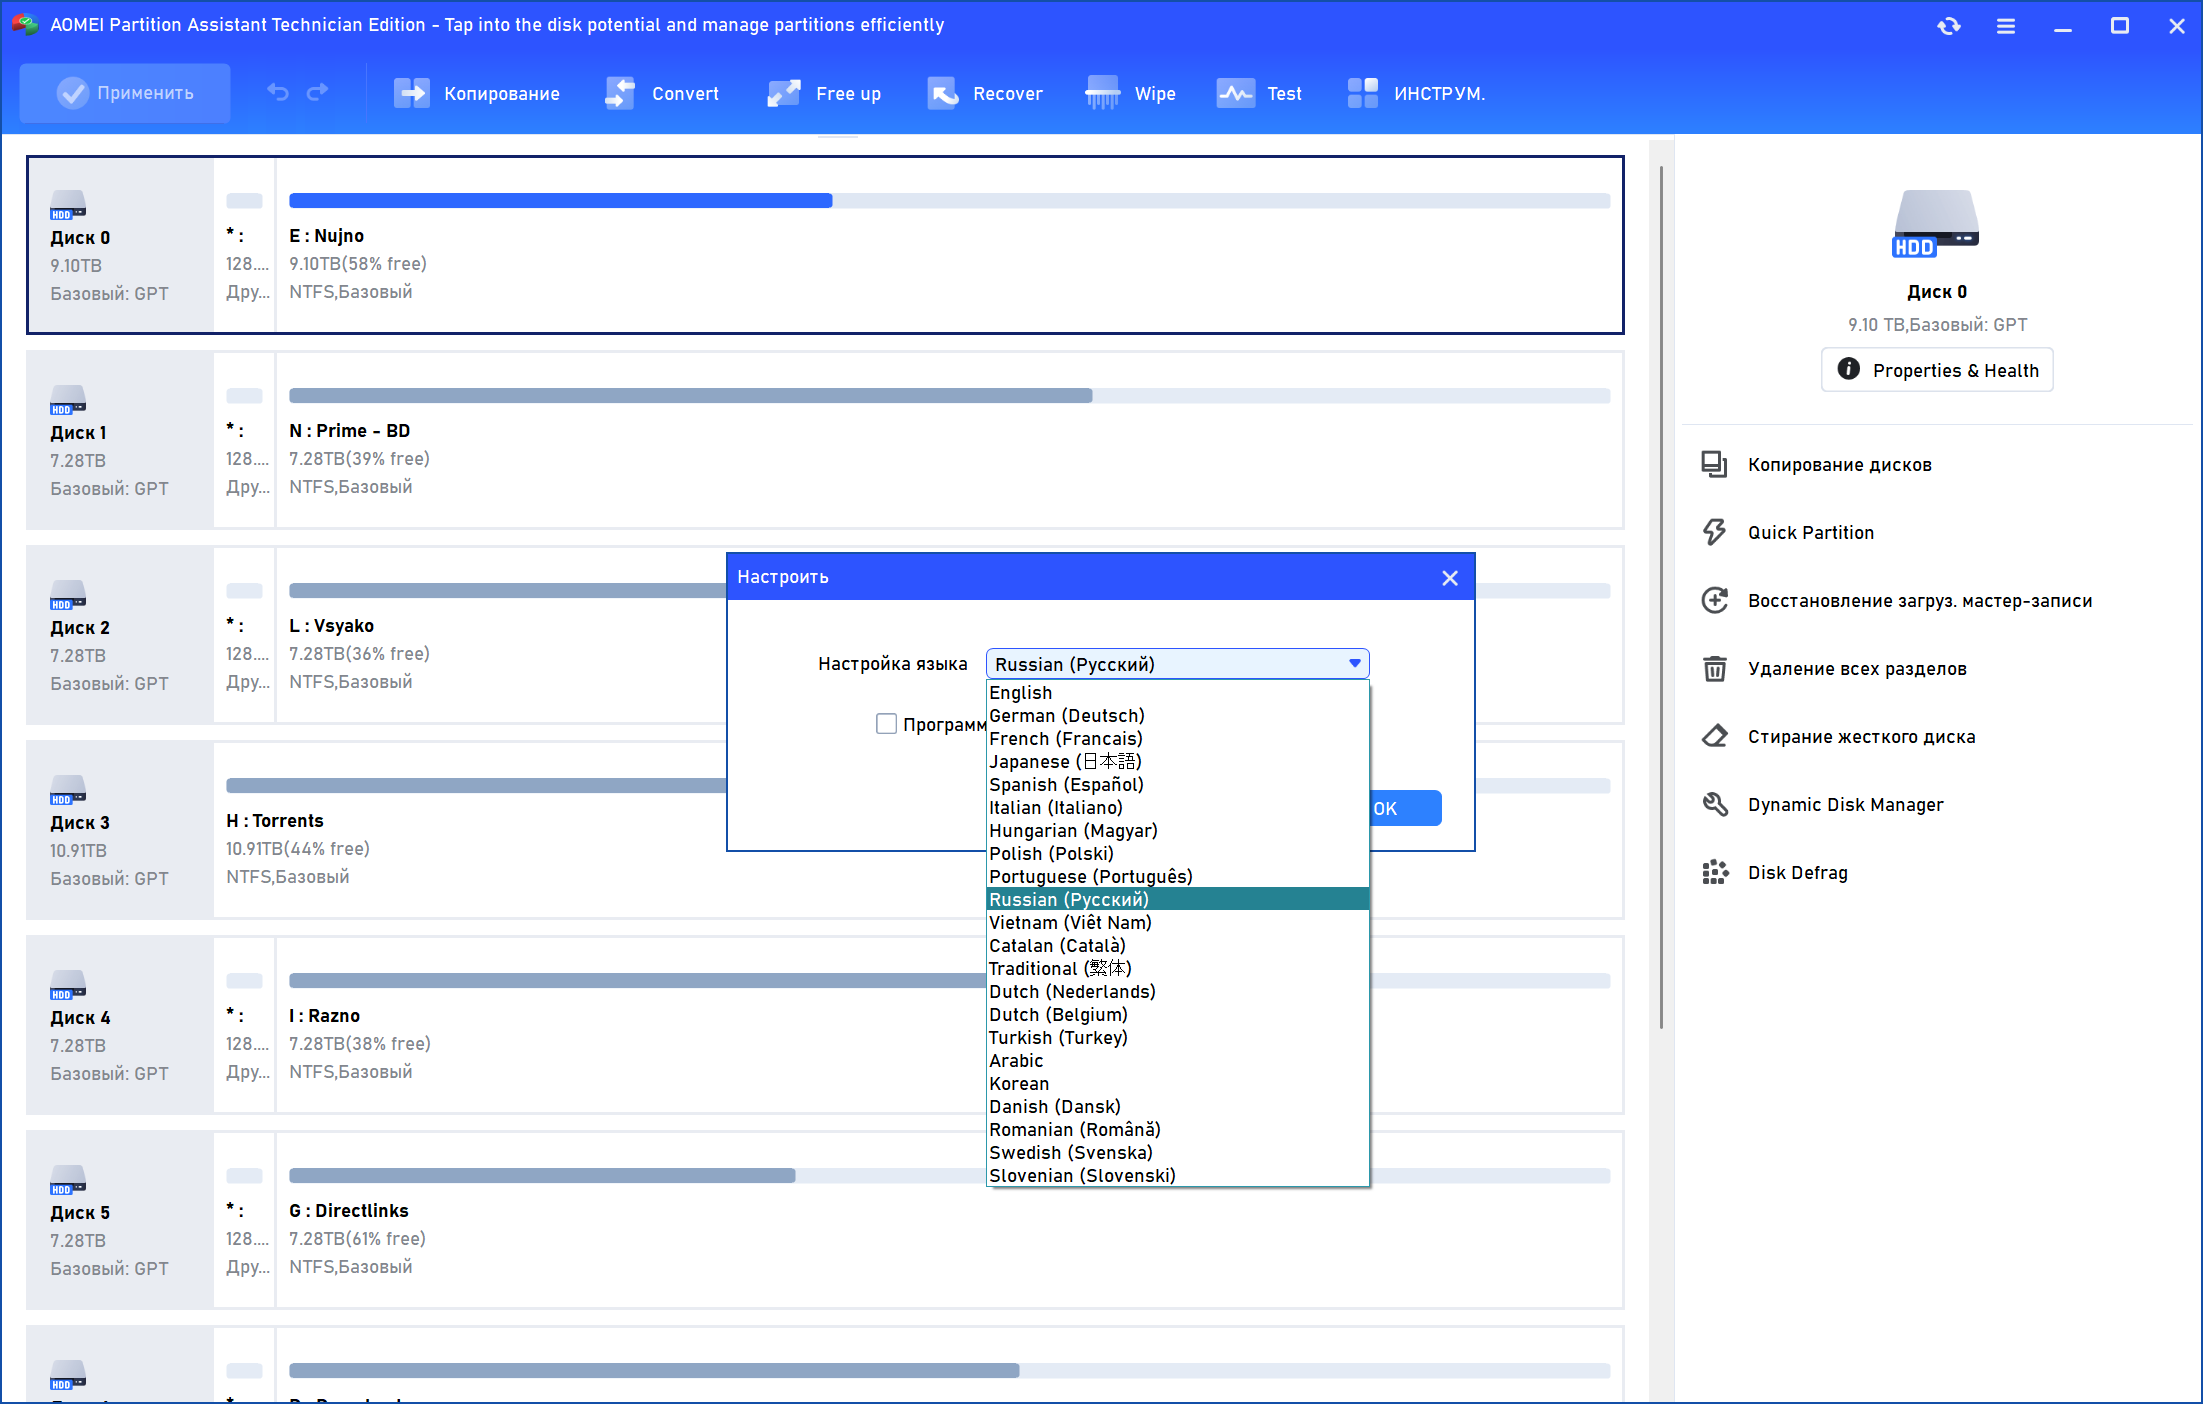This screenshot has width=2203, height=1404.
Task: Choose English from language list
Action: [x=1178, y=692]
